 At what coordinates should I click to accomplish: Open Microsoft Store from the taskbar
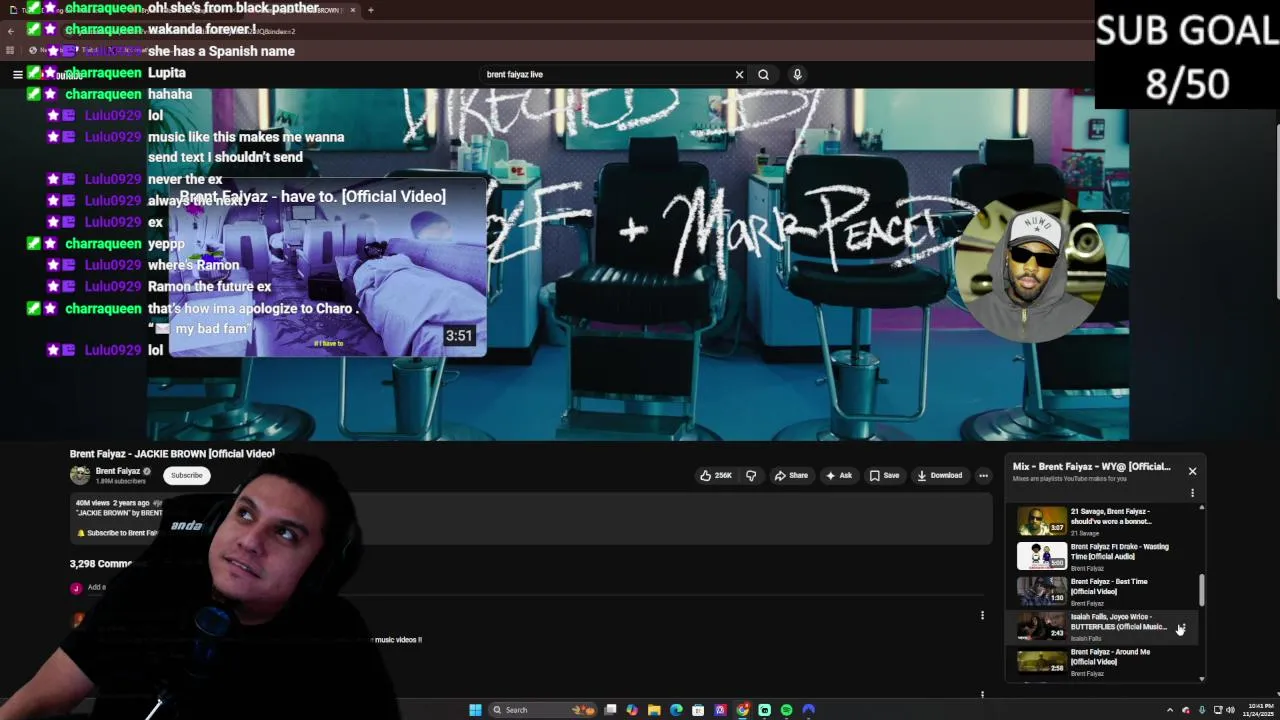tap(698, 710)
